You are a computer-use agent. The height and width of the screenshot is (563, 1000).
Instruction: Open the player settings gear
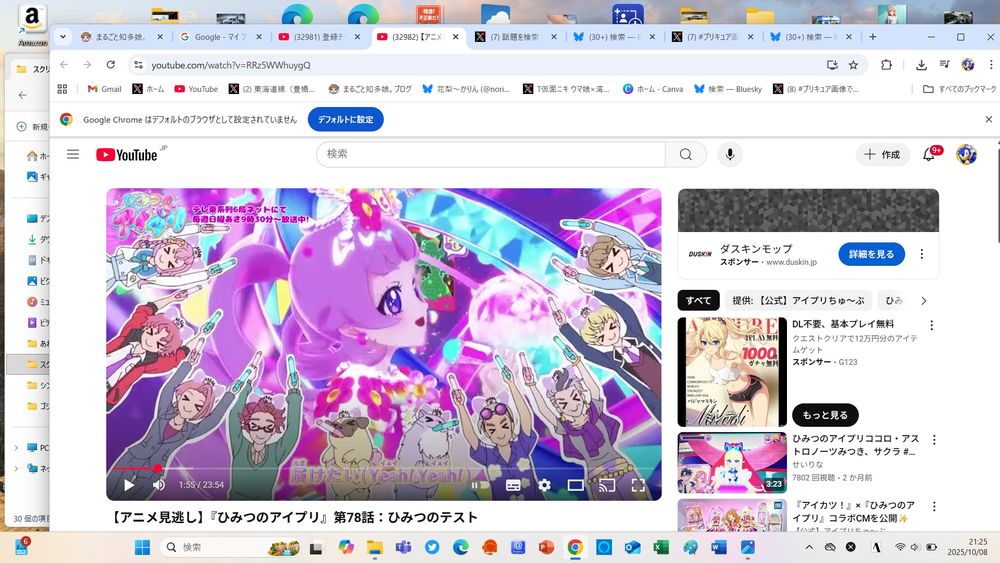click(544, 485)
